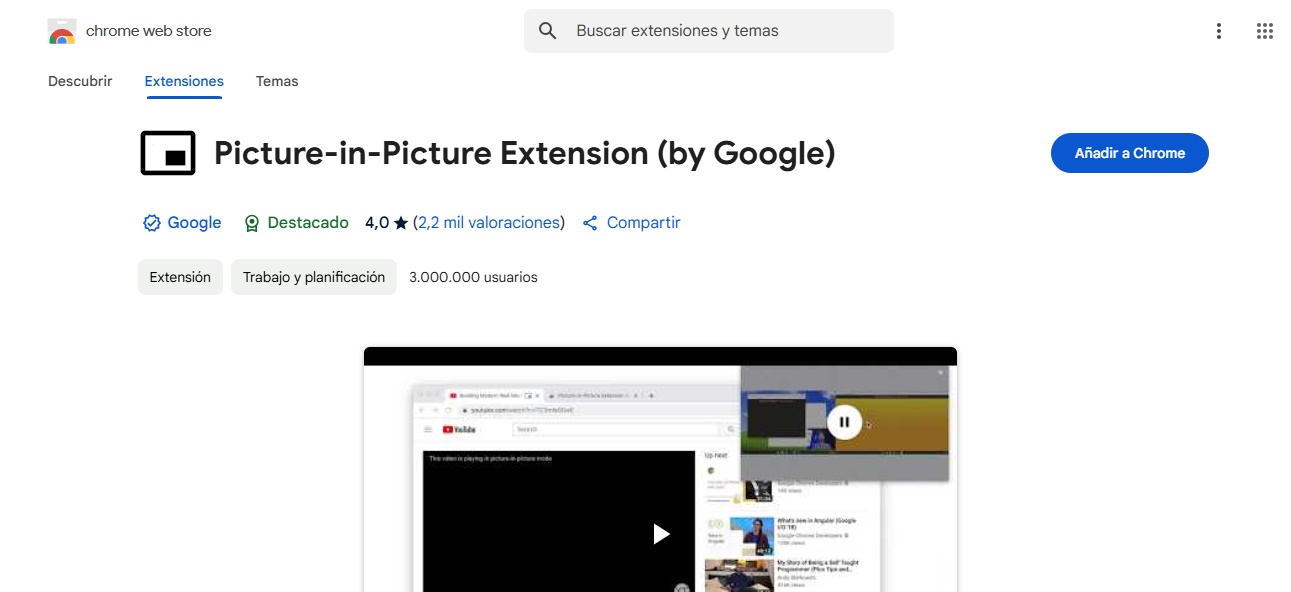Click the rating star icon
The image size is (1291, 592).
[x=401, y=223]
